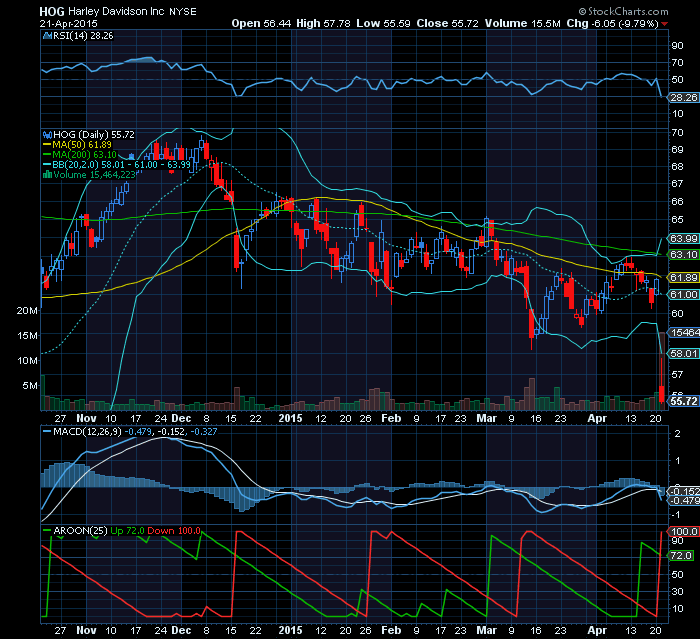Open the StockCharts.com watermark link

click(x=628, y=12)
